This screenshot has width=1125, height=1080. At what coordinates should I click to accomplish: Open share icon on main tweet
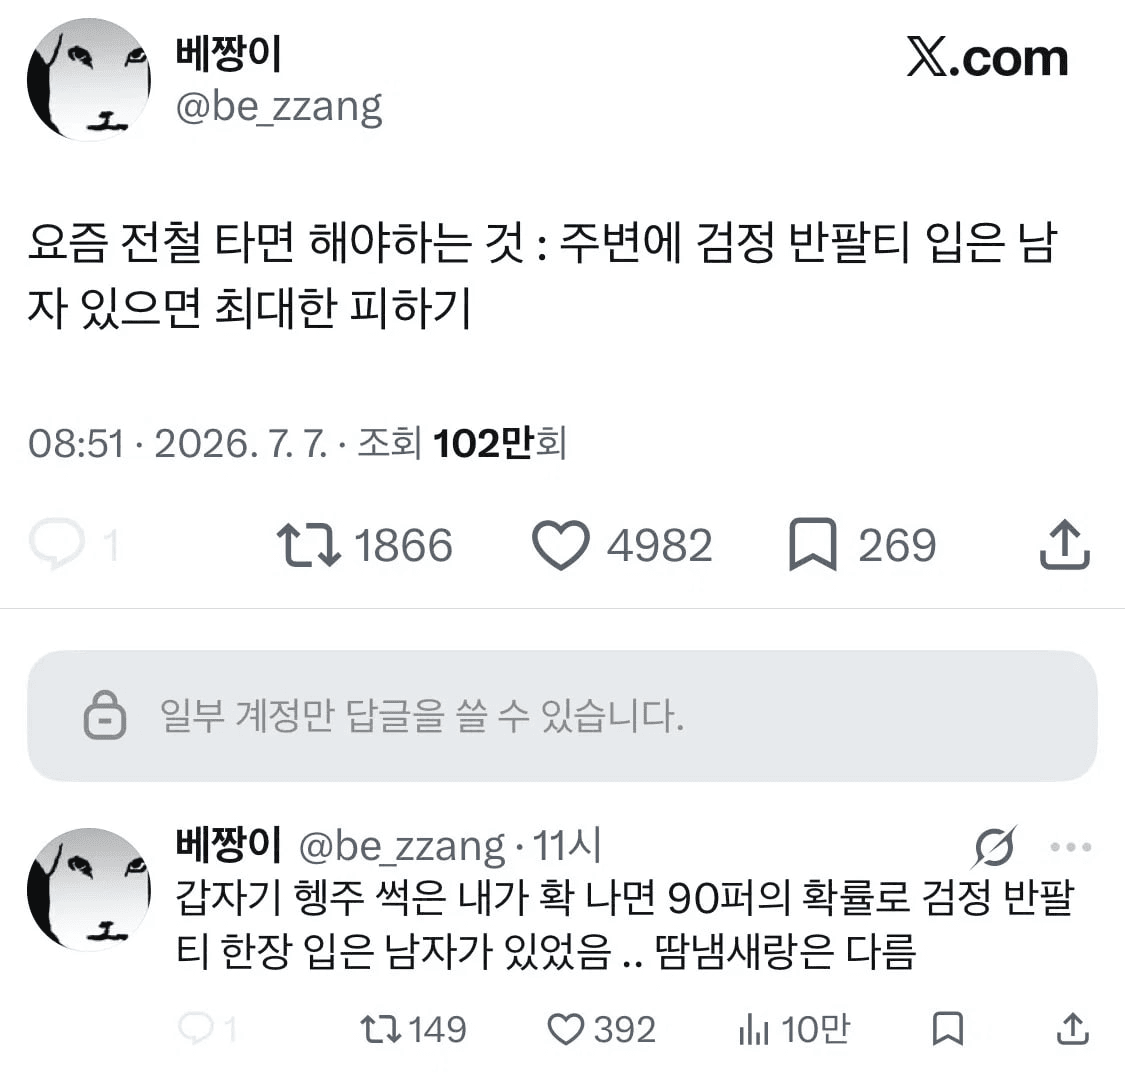coord(1065,545)
